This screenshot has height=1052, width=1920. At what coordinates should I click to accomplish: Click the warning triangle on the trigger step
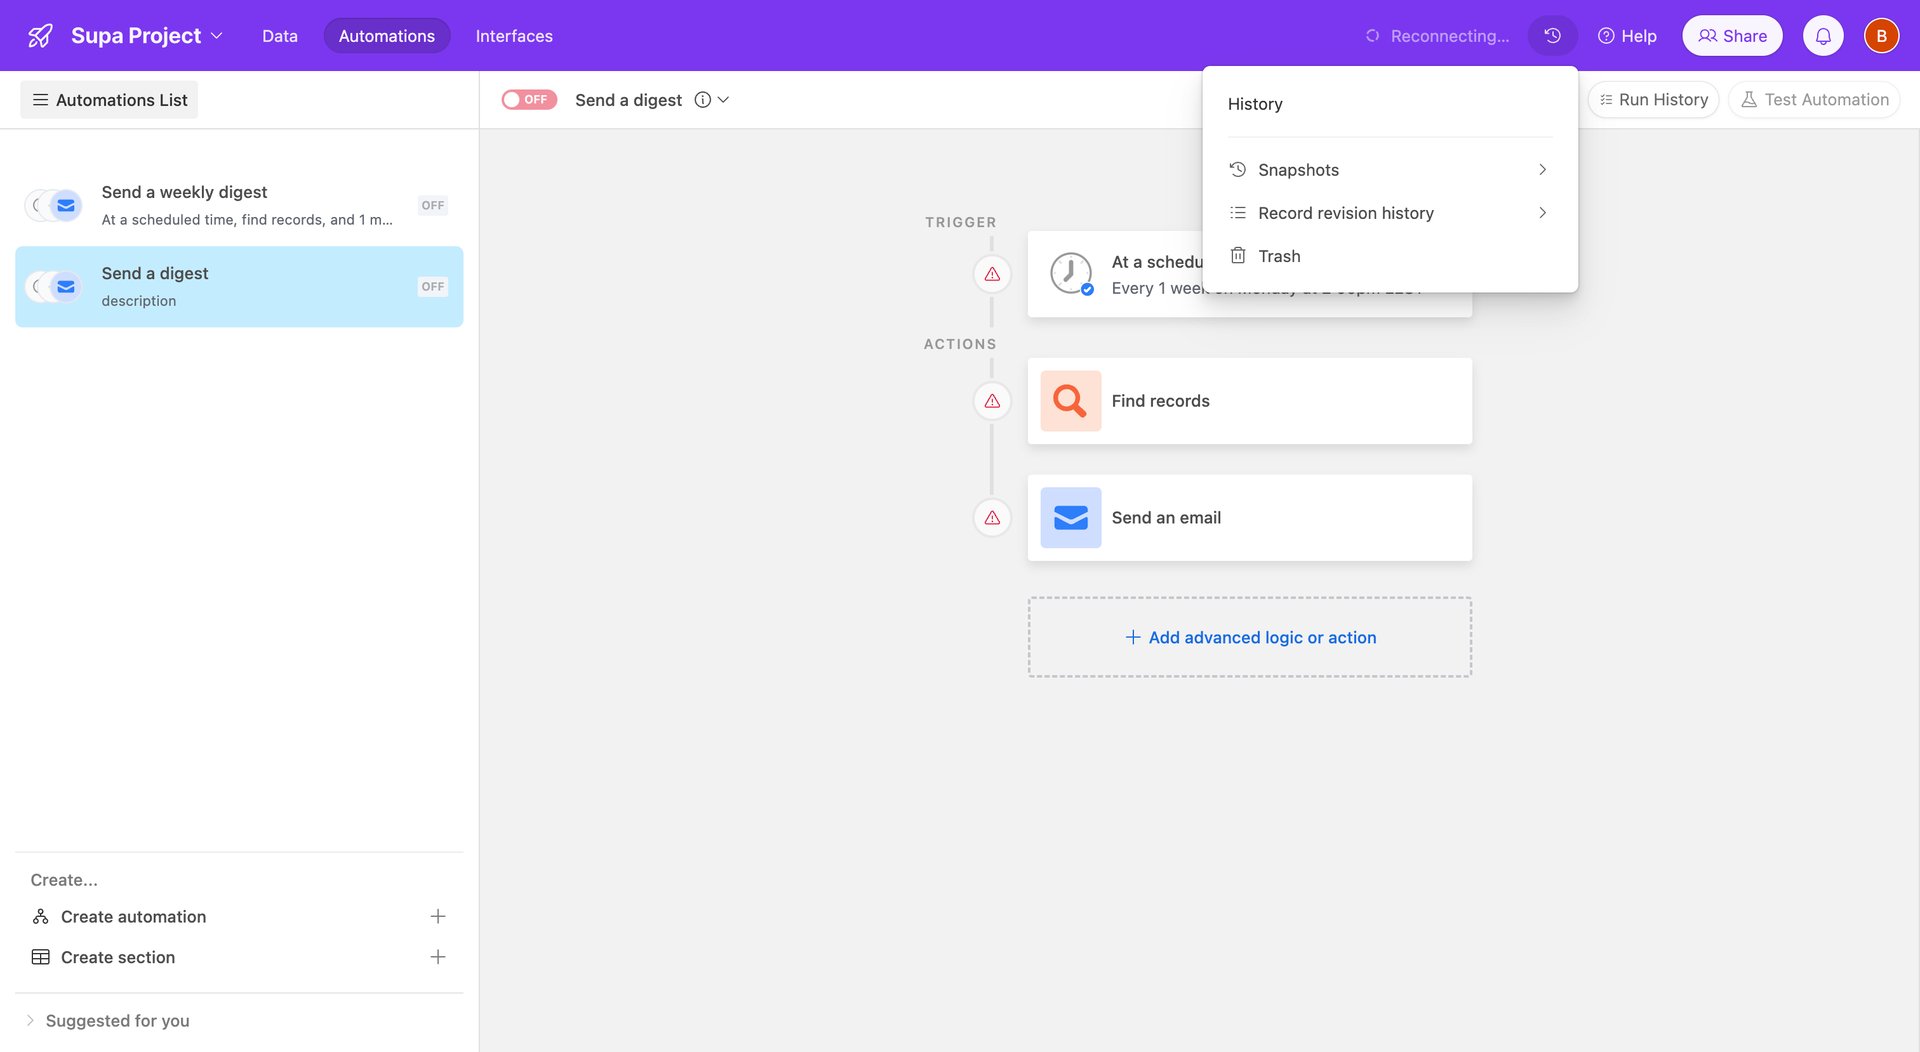pos(991,273)
